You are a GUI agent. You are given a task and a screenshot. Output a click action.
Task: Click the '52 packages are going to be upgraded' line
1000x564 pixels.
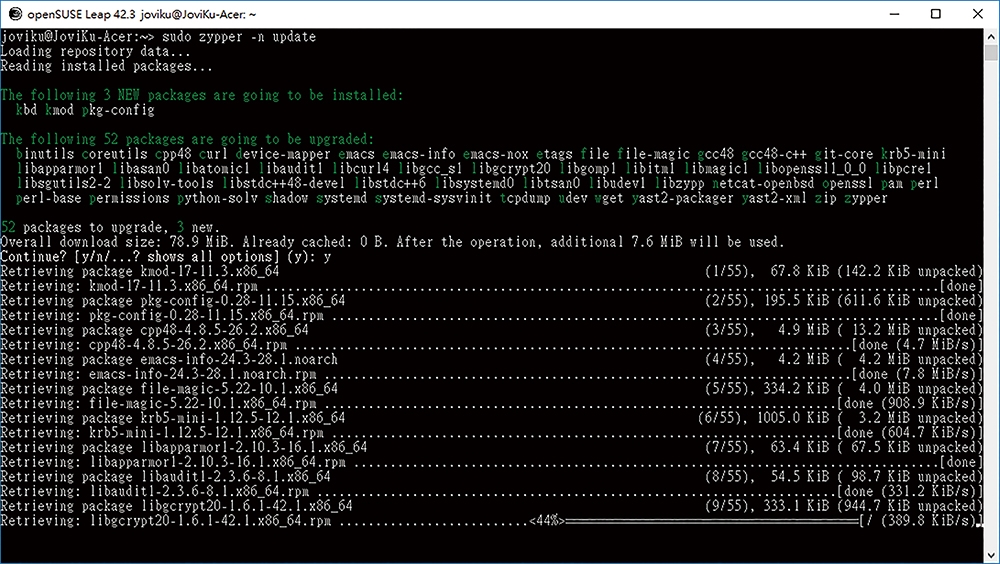pyautogui.click(x=188, y=139)
